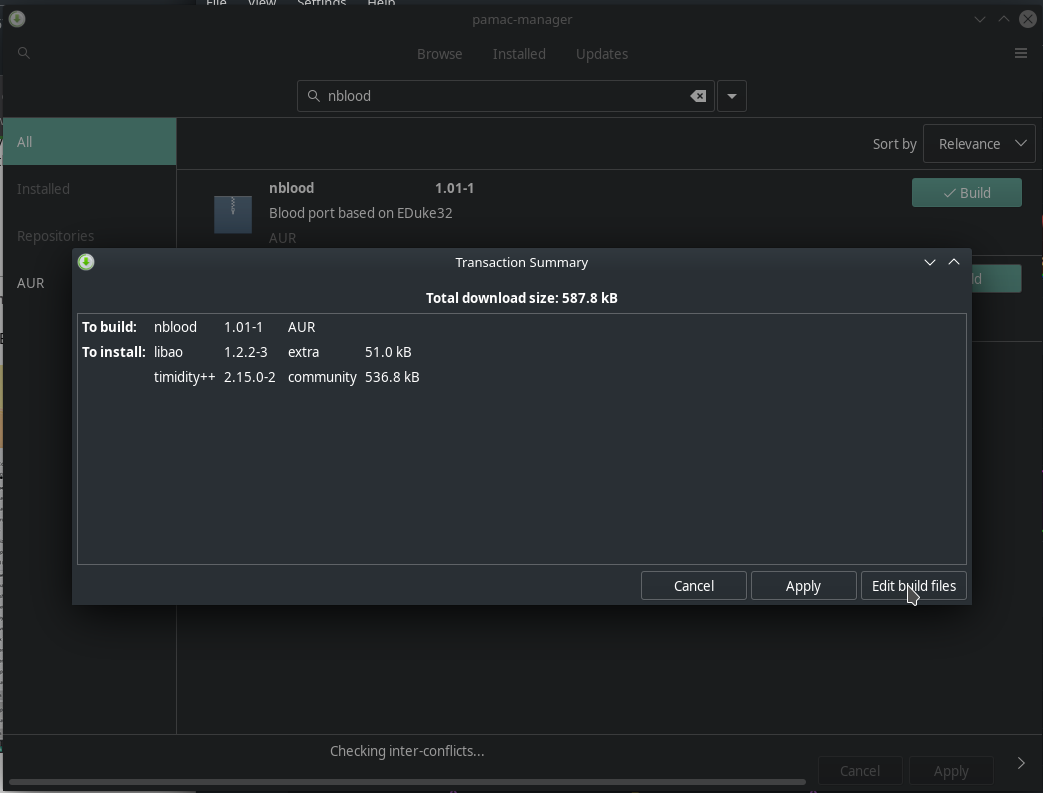Click the 51.0 kB size cell
The image size is (1043, 793).
pos(388,352)
